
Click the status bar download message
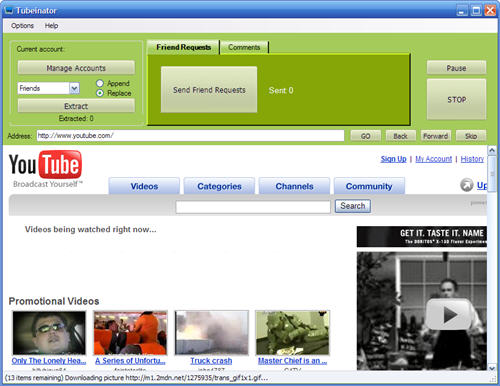[137, 378]
